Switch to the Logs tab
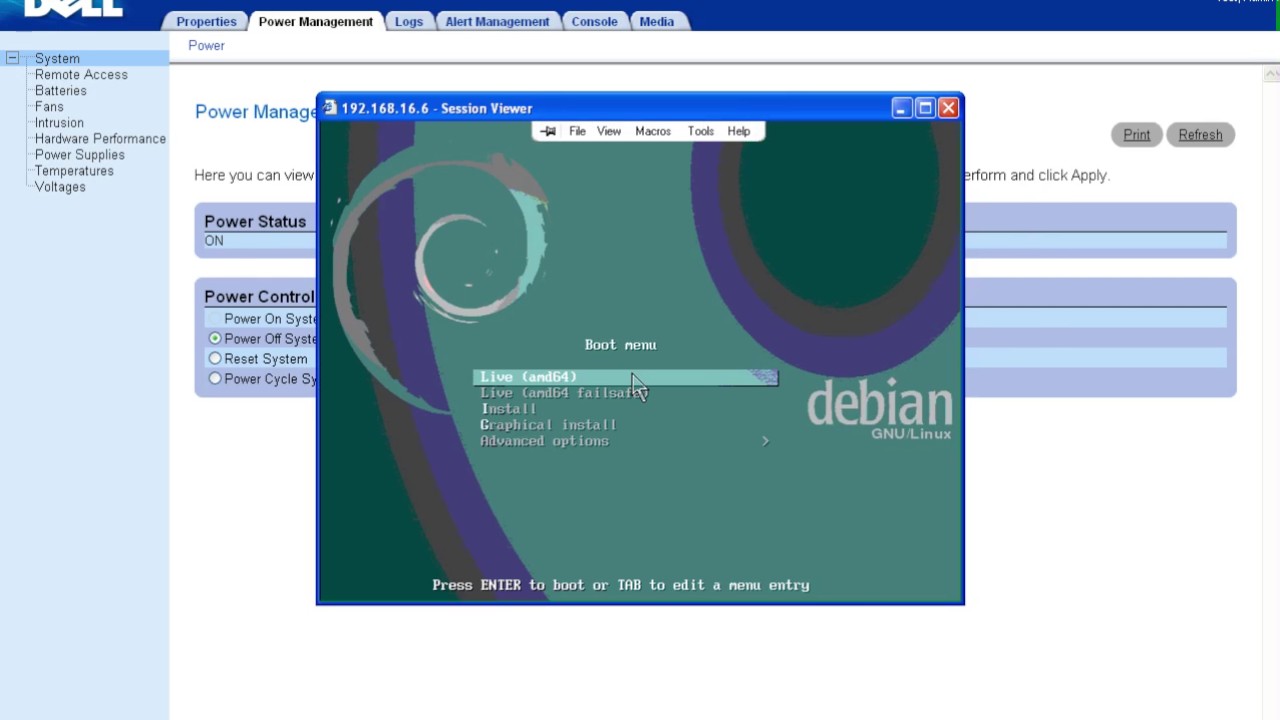 pos(409,21)
